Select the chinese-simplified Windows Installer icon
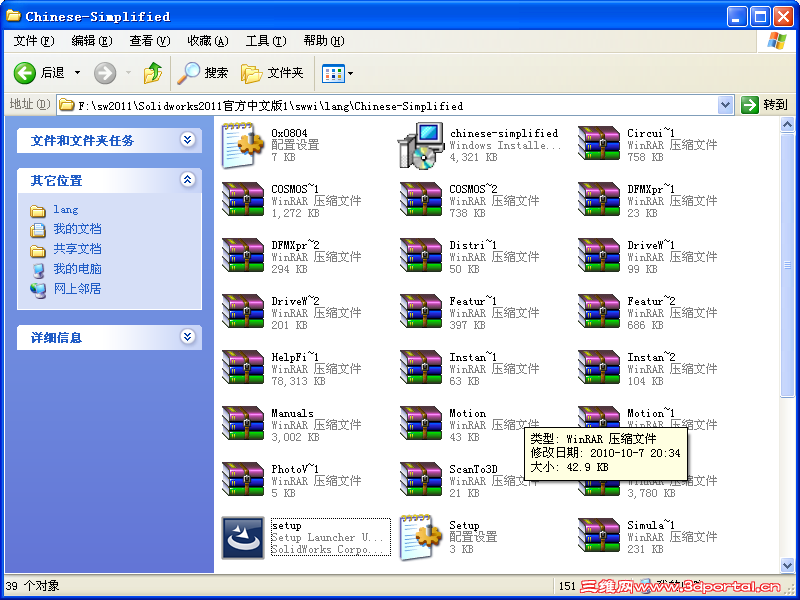 tap(421, 145)
